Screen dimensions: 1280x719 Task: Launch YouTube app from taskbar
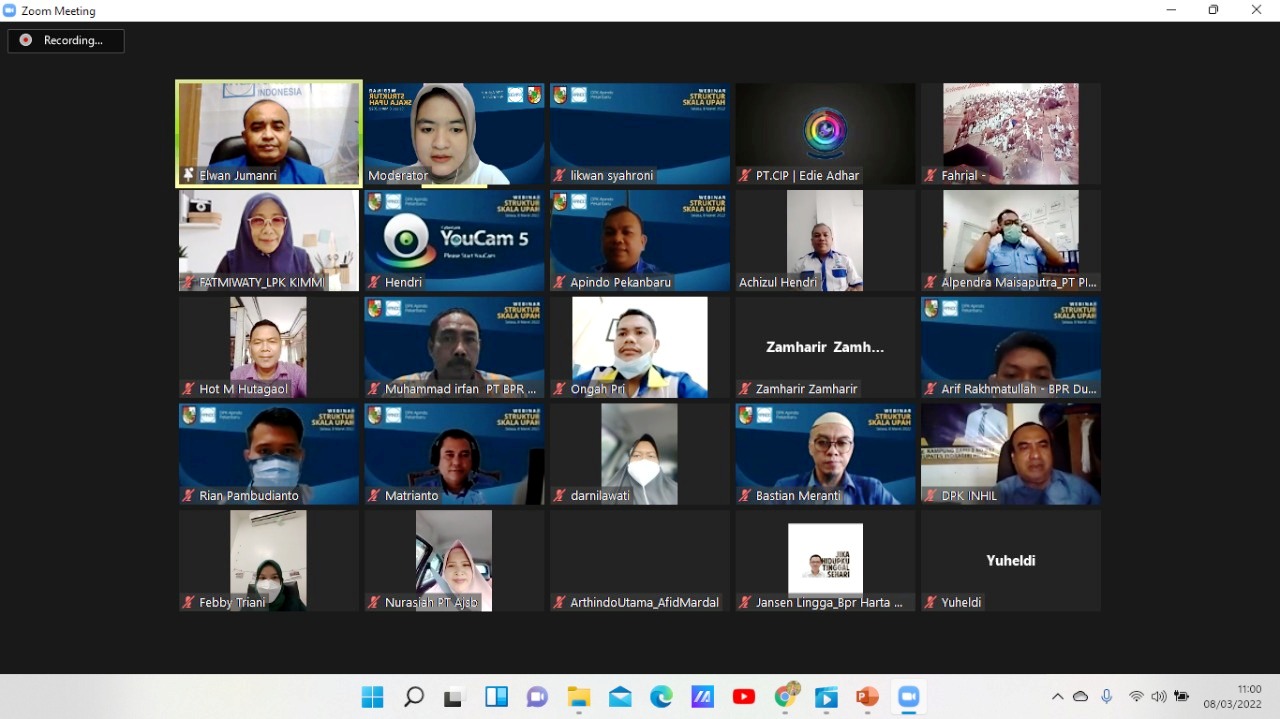pyautogui.click(x=744, y=697)
